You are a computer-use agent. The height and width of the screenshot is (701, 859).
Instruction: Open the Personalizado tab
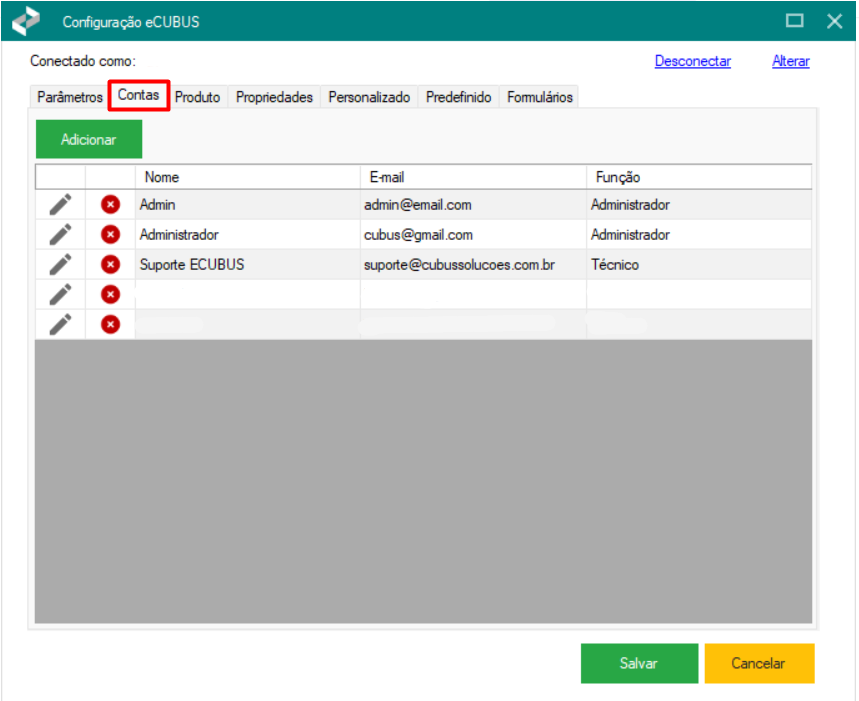click(369, 98)
